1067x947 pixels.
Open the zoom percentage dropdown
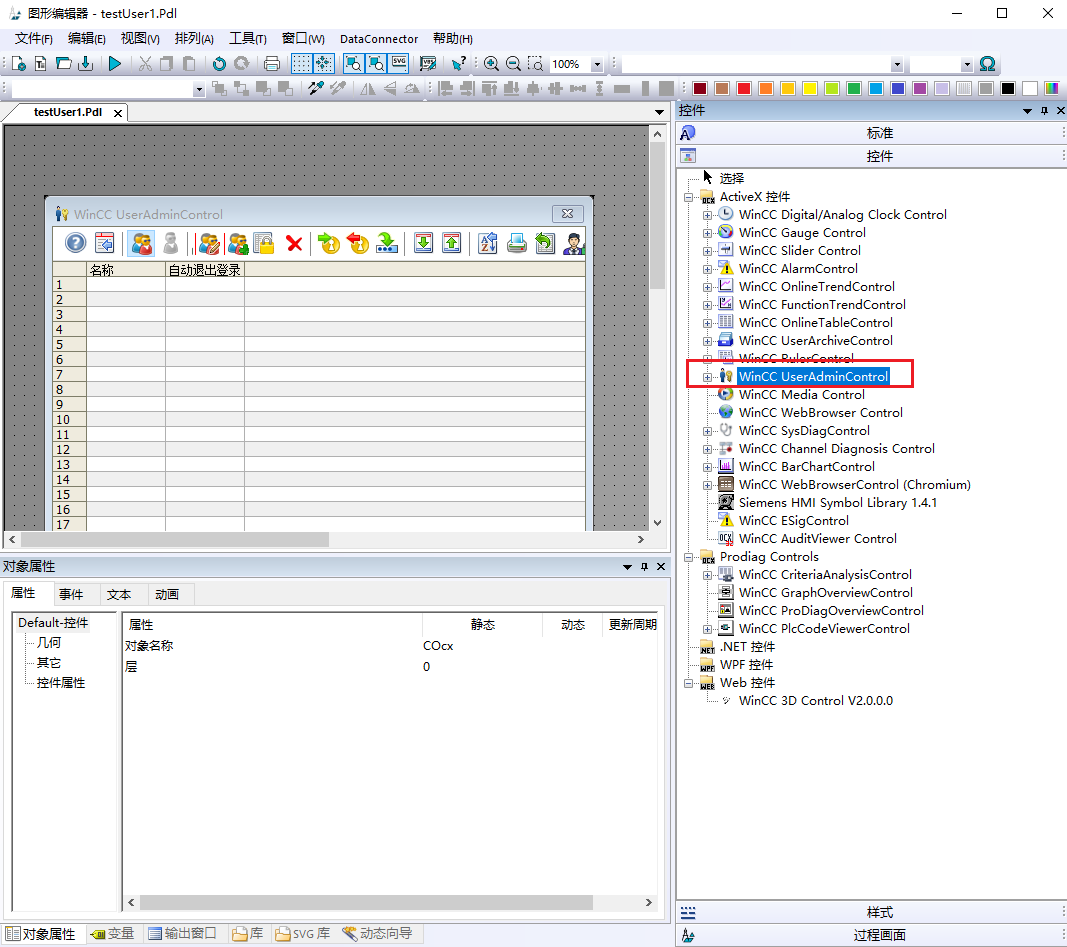point(597,65)
